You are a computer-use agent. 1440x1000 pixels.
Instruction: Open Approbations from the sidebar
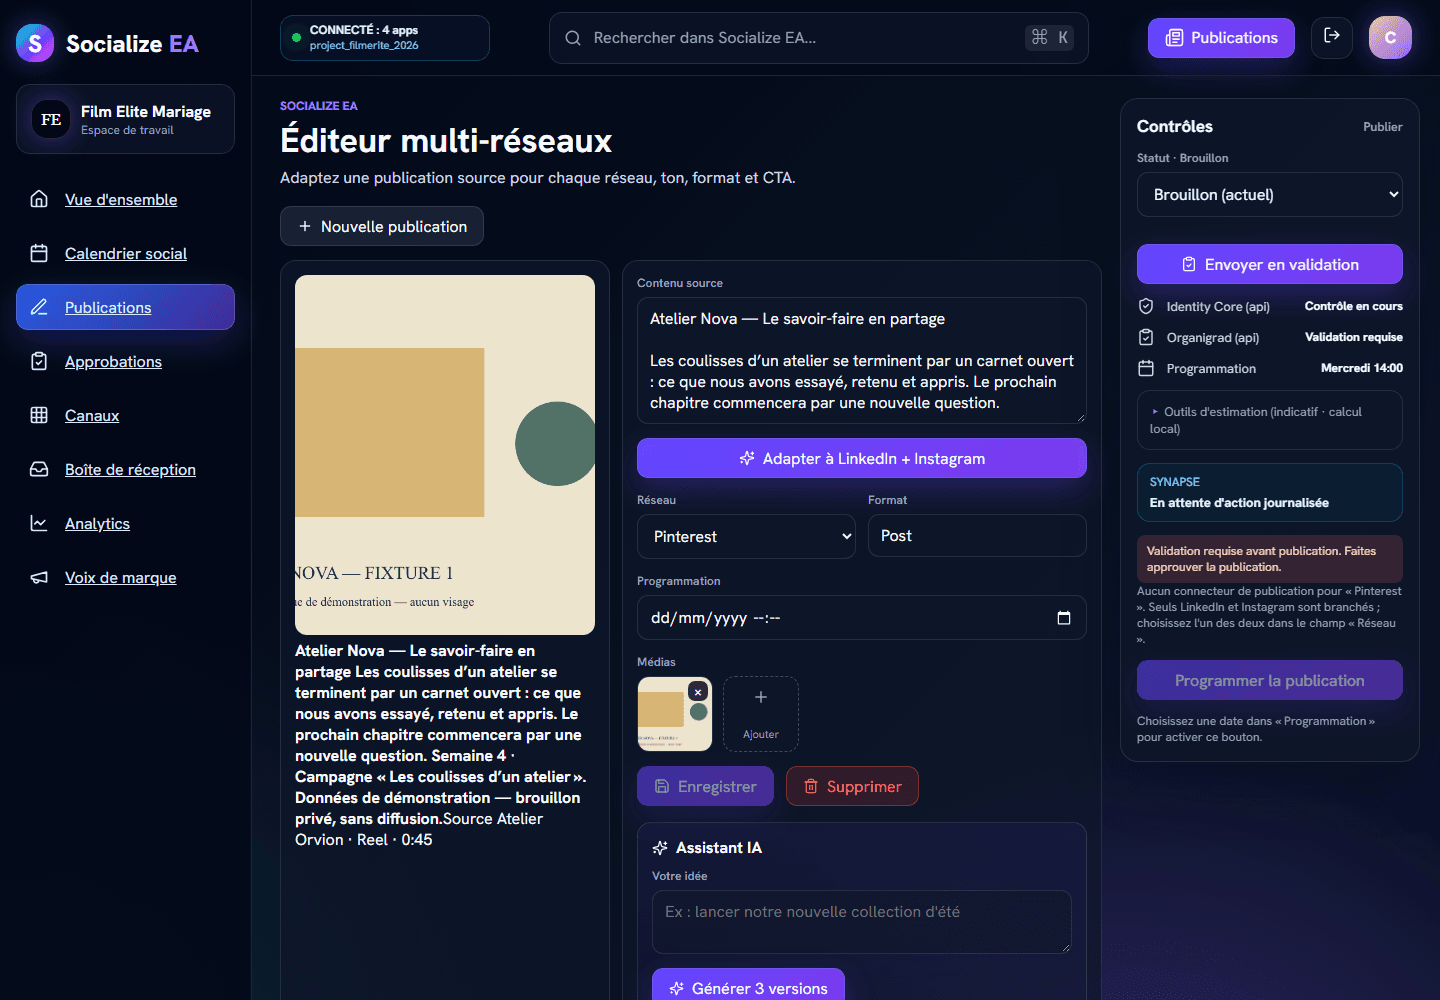pos(125,361)
